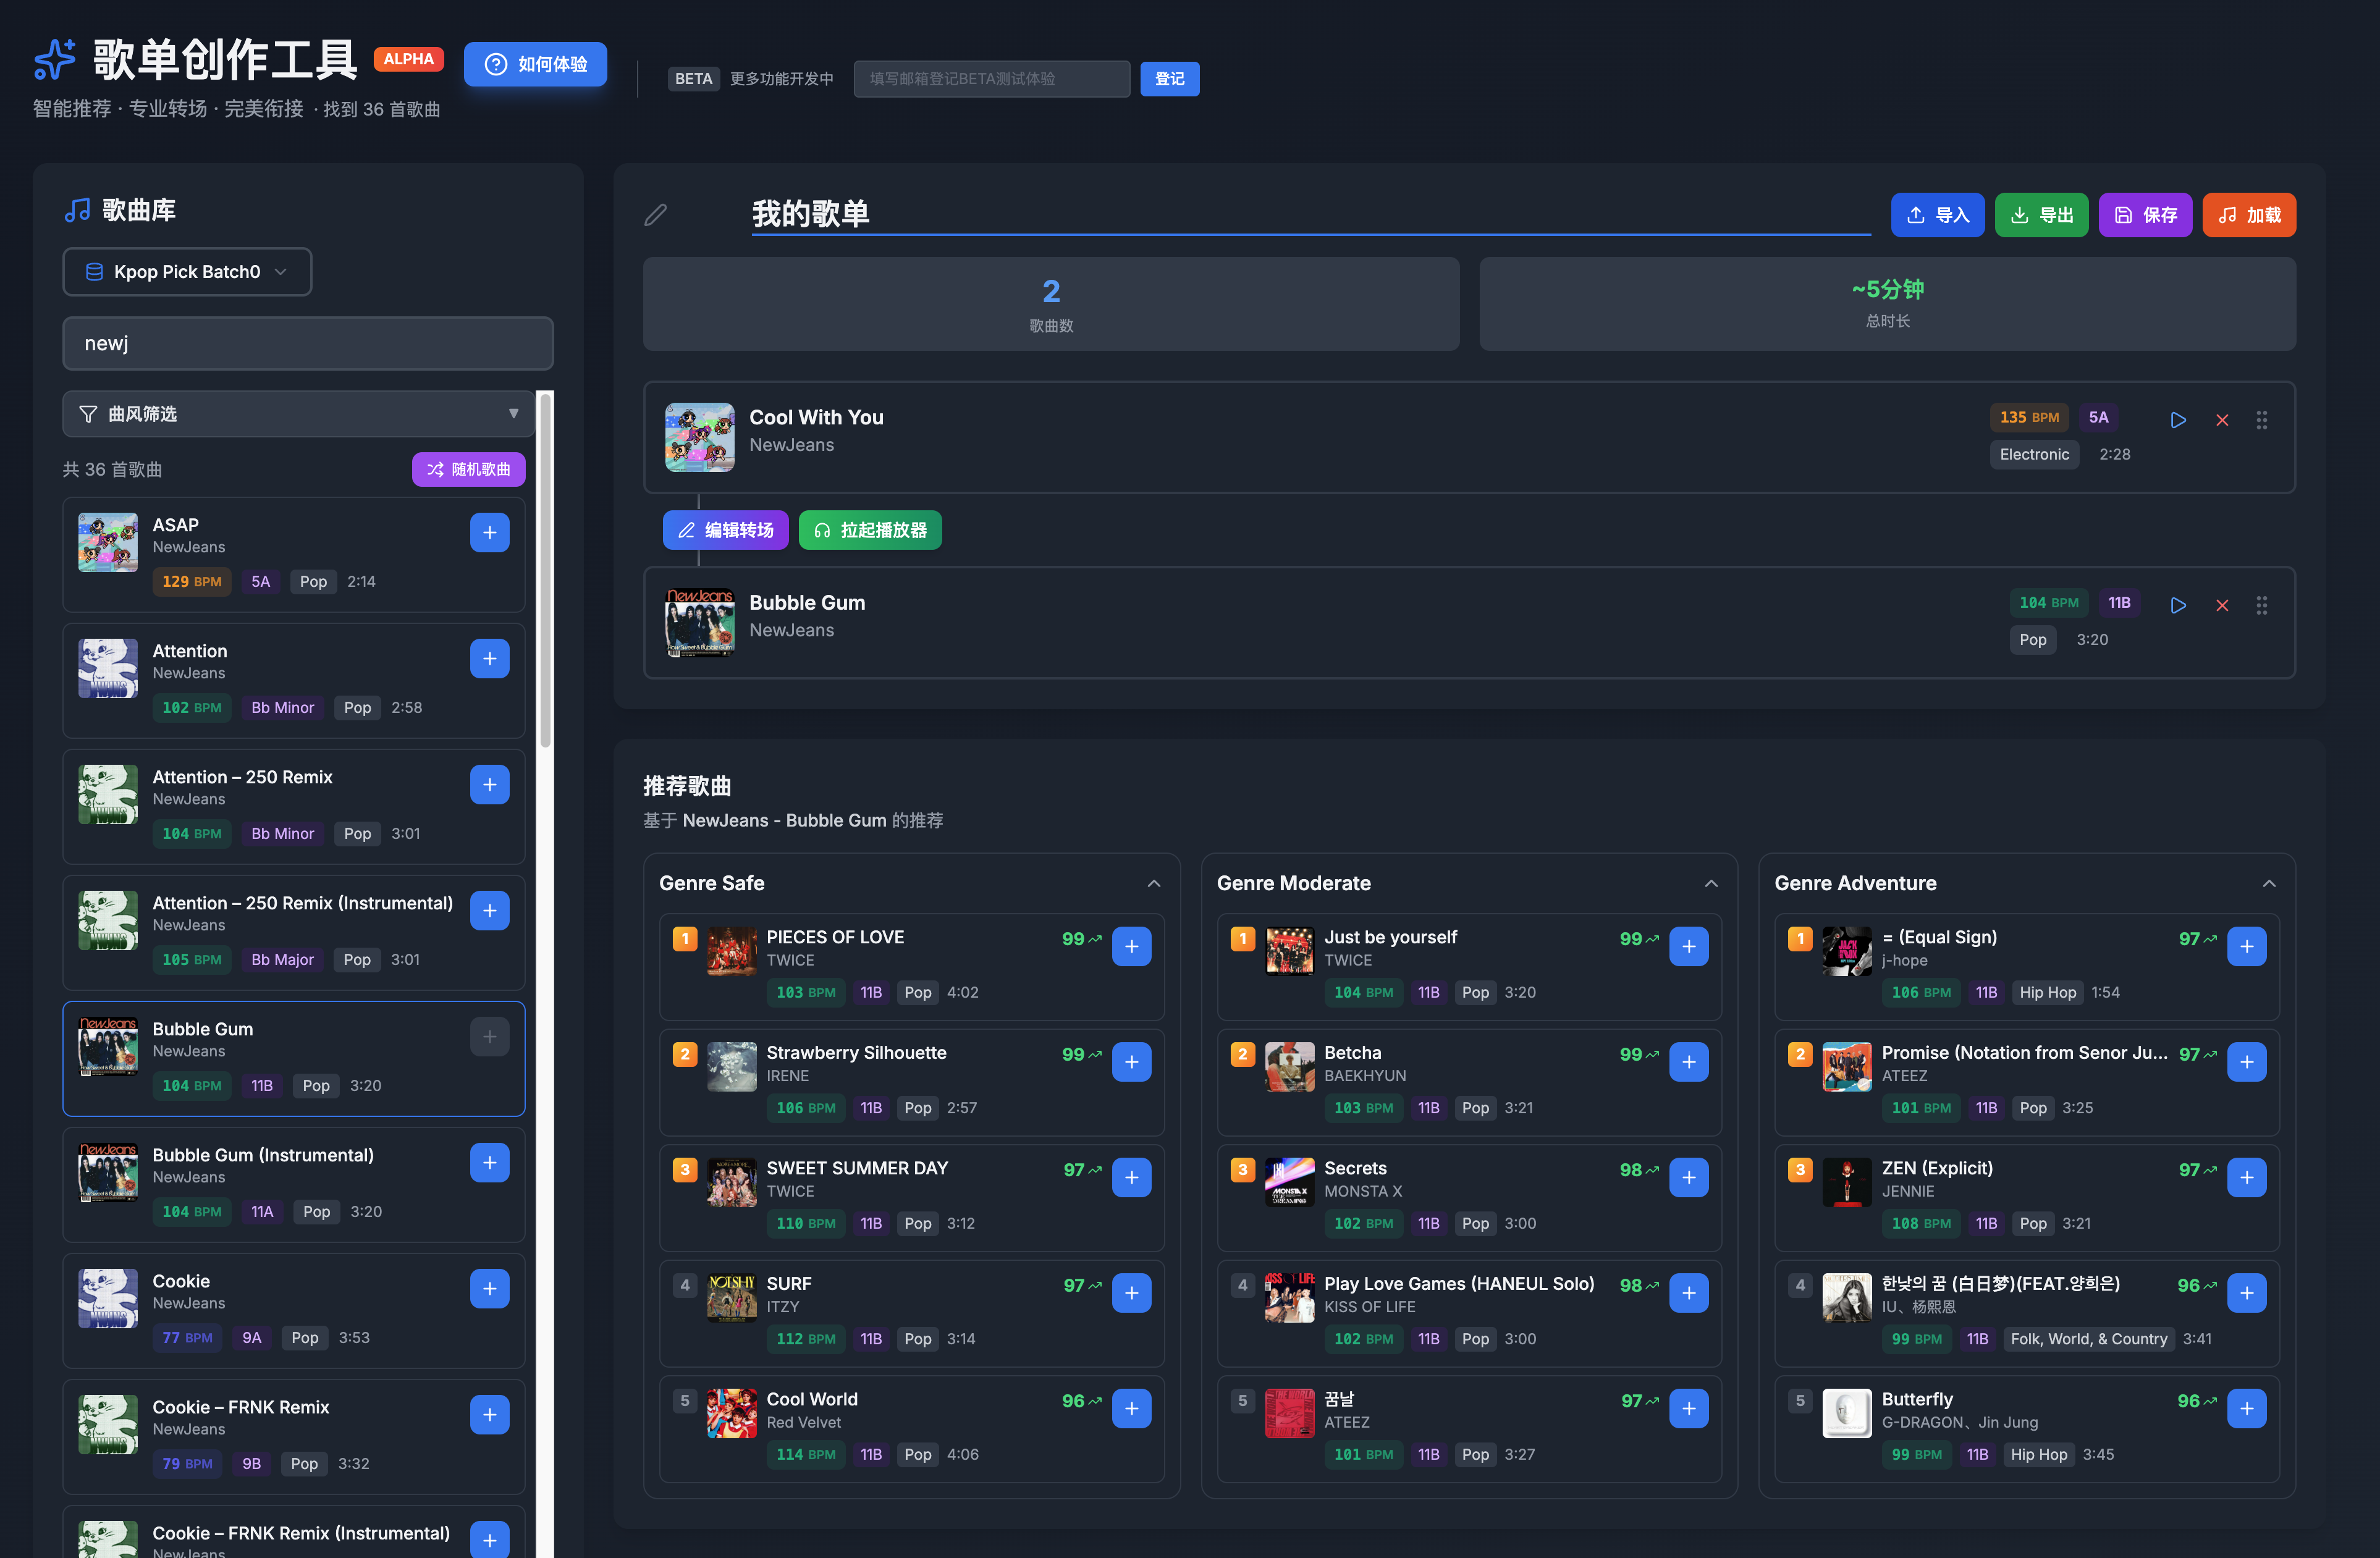Screen dimensions: 2380x1558
Task: Click 加载 load button
Action: [x=2249, y=215]
